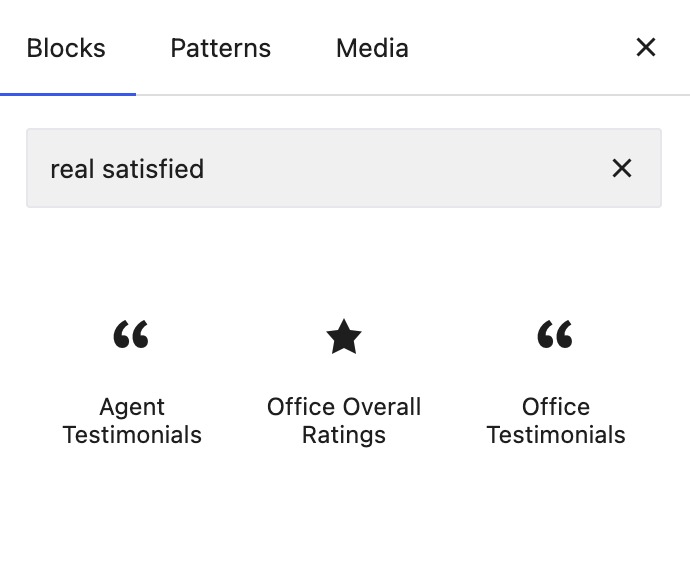
Task: Click the 'Office Testimonials' label text
Action: pyautogui.click(x=556, y=420)
